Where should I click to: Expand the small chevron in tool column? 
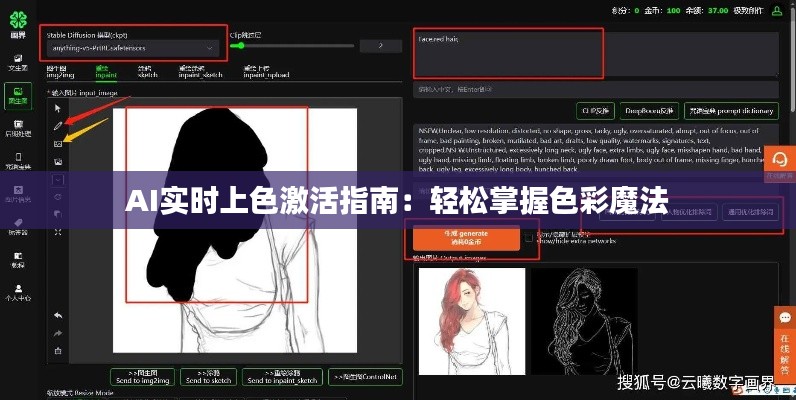[x=58, y=179]
